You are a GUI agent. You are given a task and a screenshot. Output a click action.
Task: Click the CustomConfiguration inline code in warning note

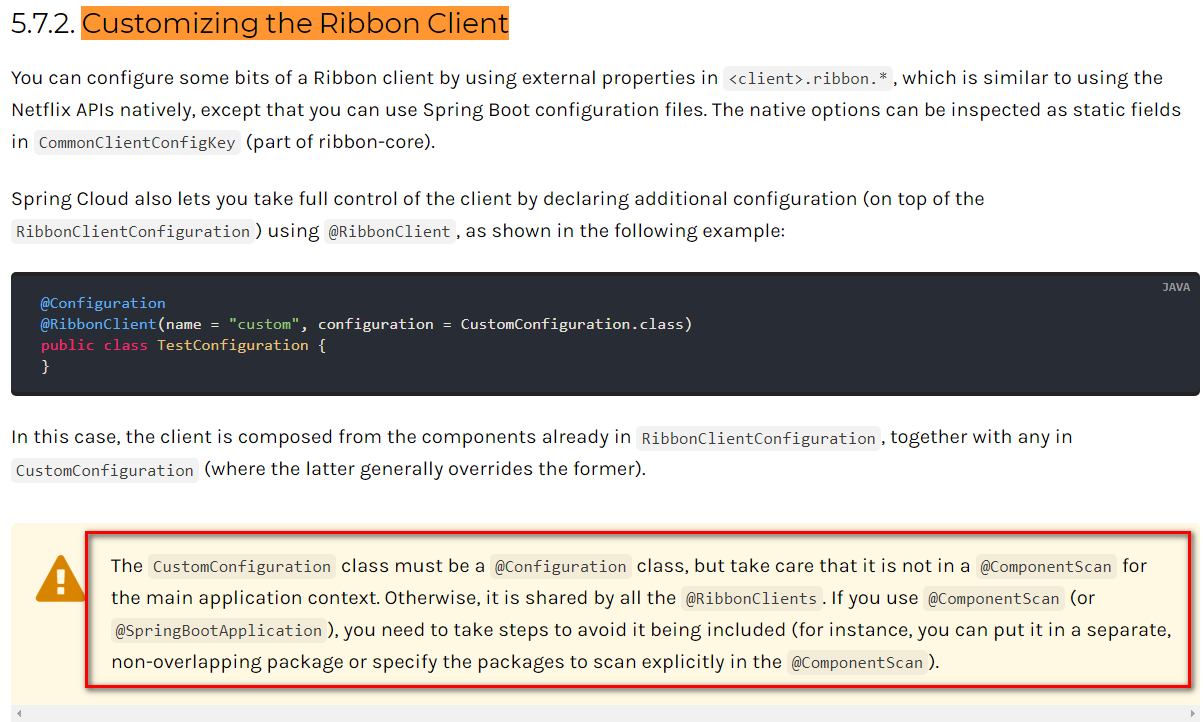tap(241, 567)
